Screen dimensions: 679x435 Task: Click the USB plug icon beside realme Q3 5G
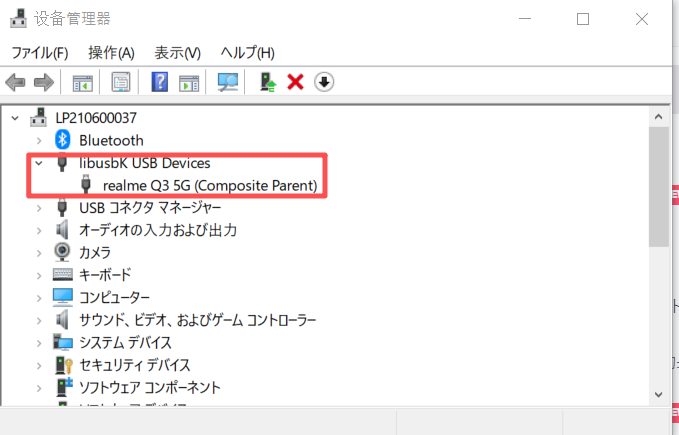pyautogui.click(x=86, y=184)
